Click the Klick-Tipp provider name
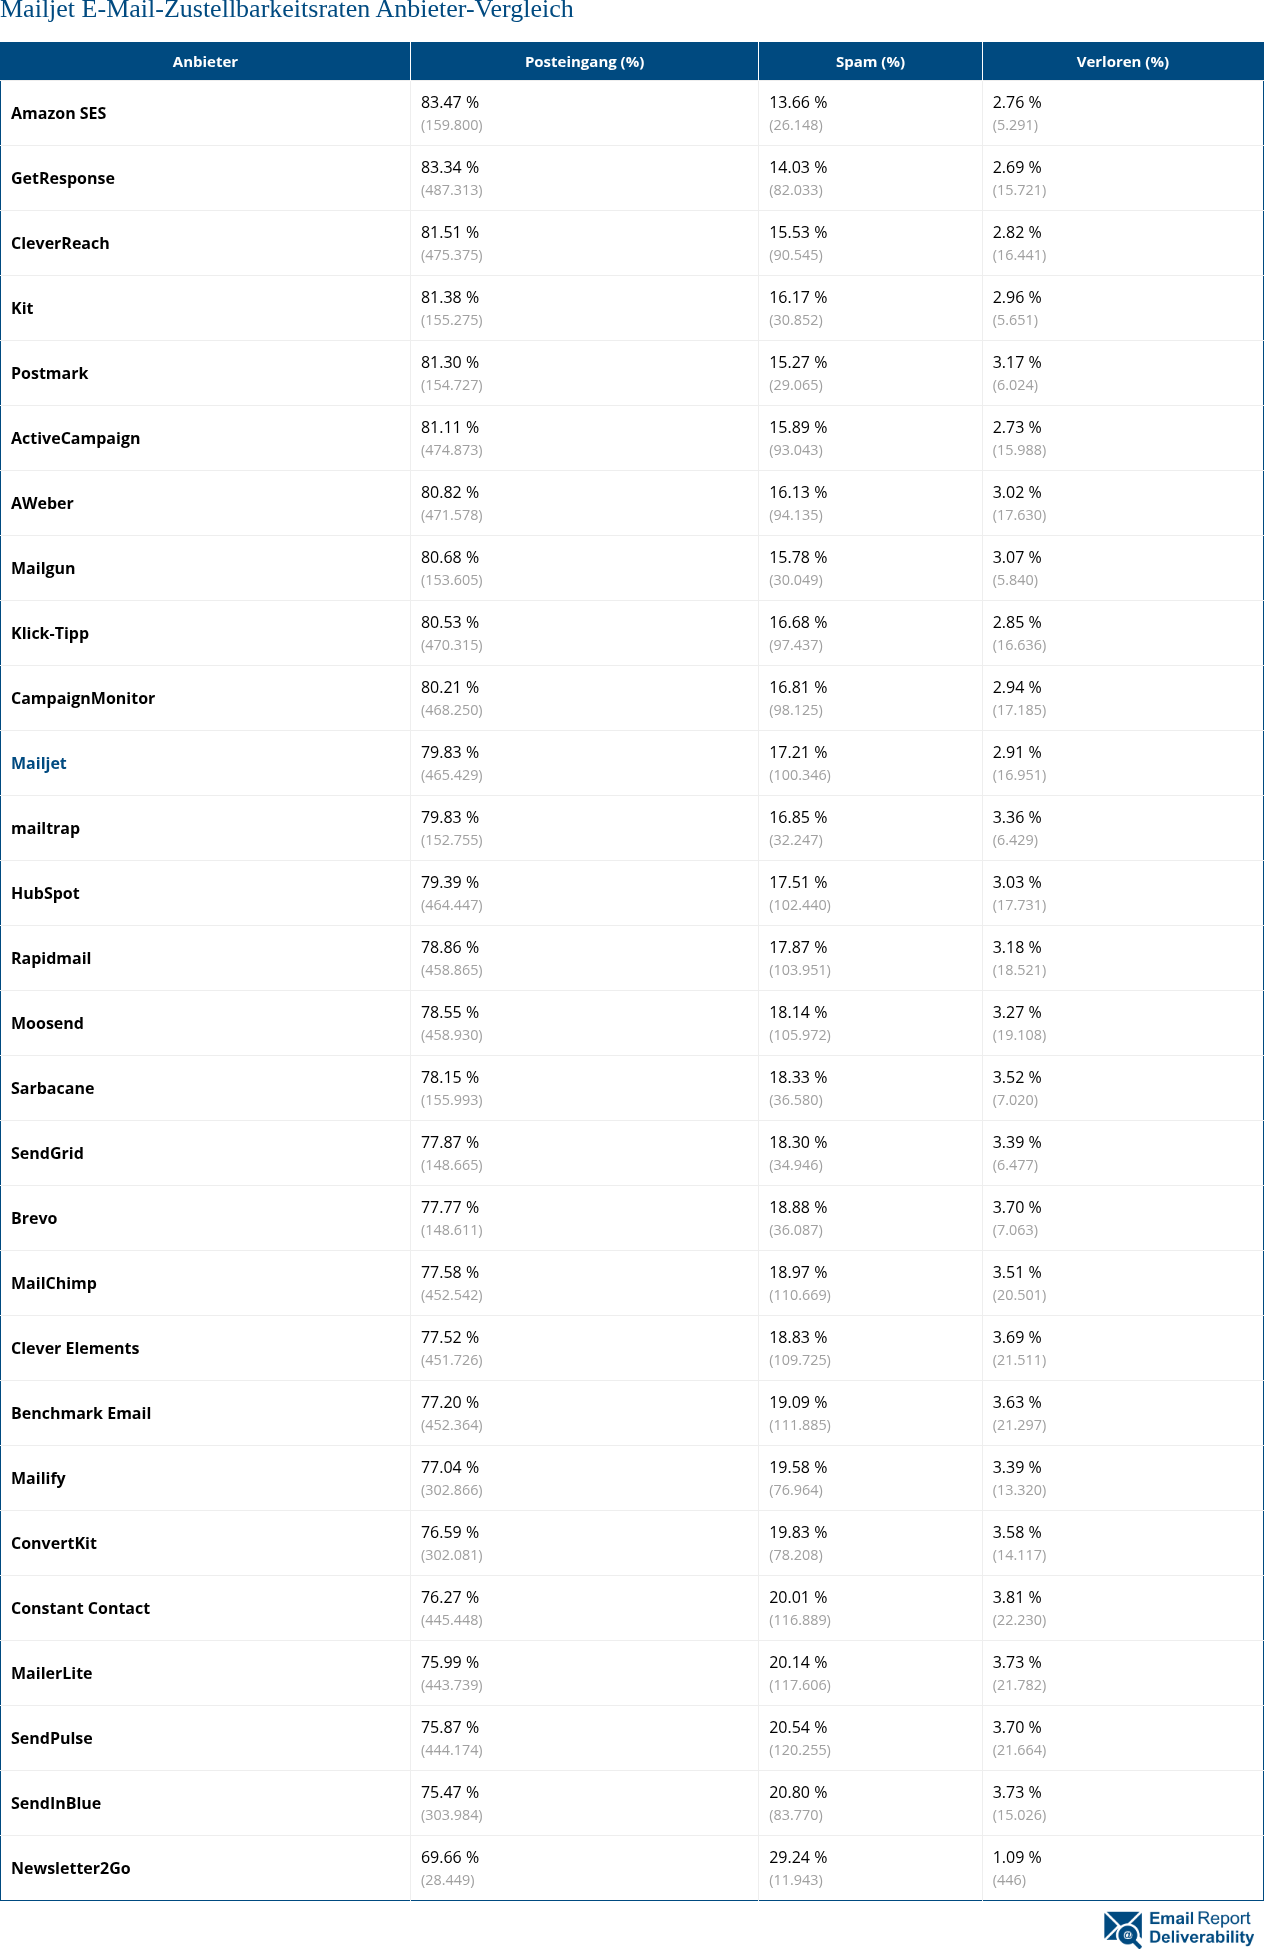The height and width of the screenshot is (1949, 1264). pyautogui.click(x=50, y=633)
